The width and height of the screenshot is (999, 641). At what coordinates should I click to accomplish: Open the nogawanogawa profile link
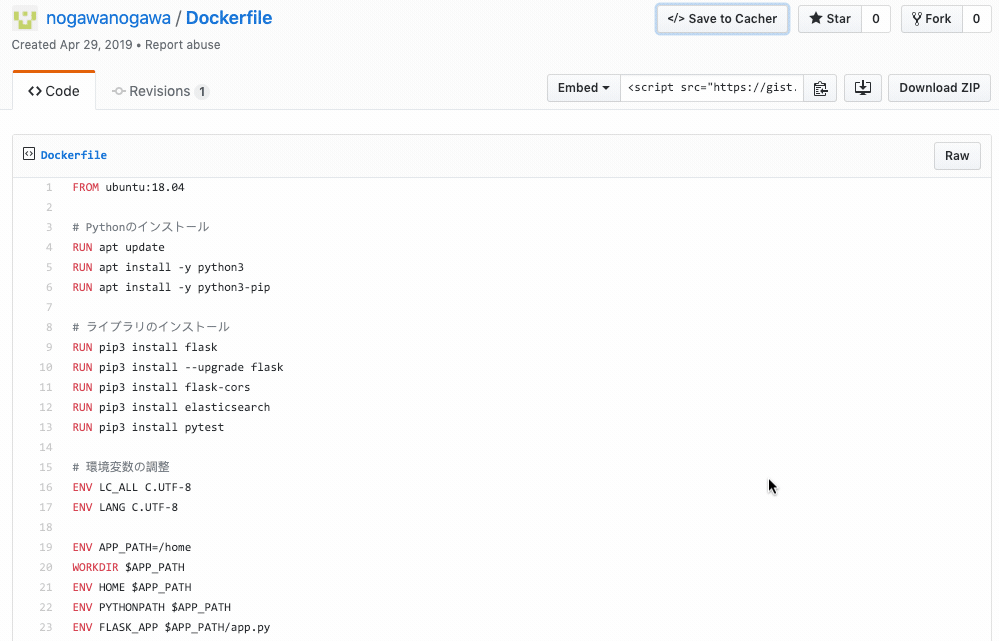[108, 18]
